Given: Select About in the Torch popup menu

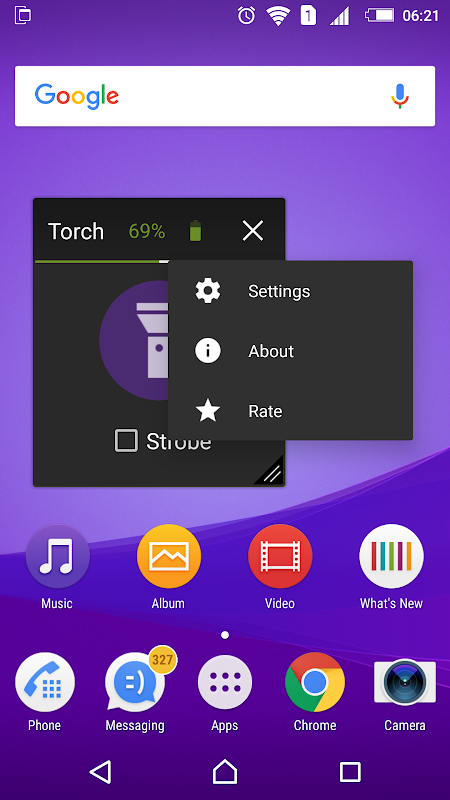Looking at the screenshot, I should 290,351.
